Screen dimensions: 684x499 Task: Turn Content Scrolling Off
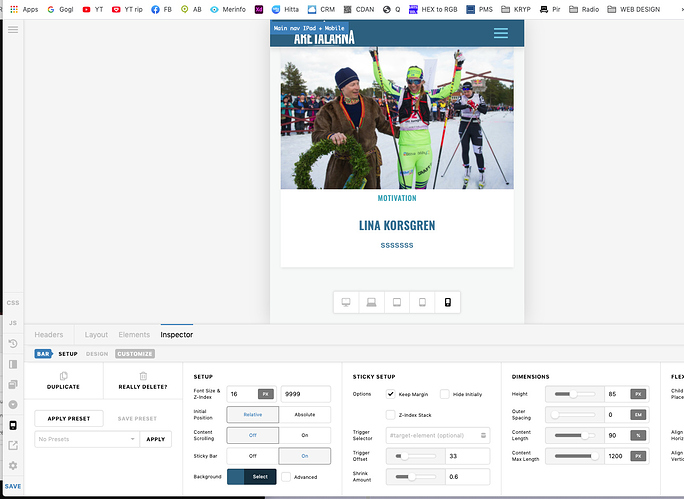pyautogui.click(x=253, y=435)
